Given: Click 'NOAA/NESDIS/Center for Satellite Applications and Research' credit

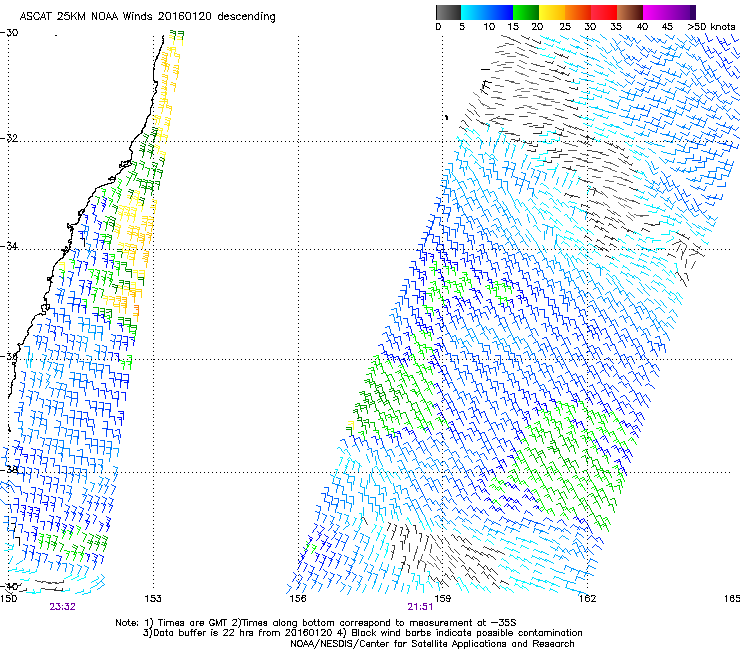Looking at the screenshot, I should 432,644.
